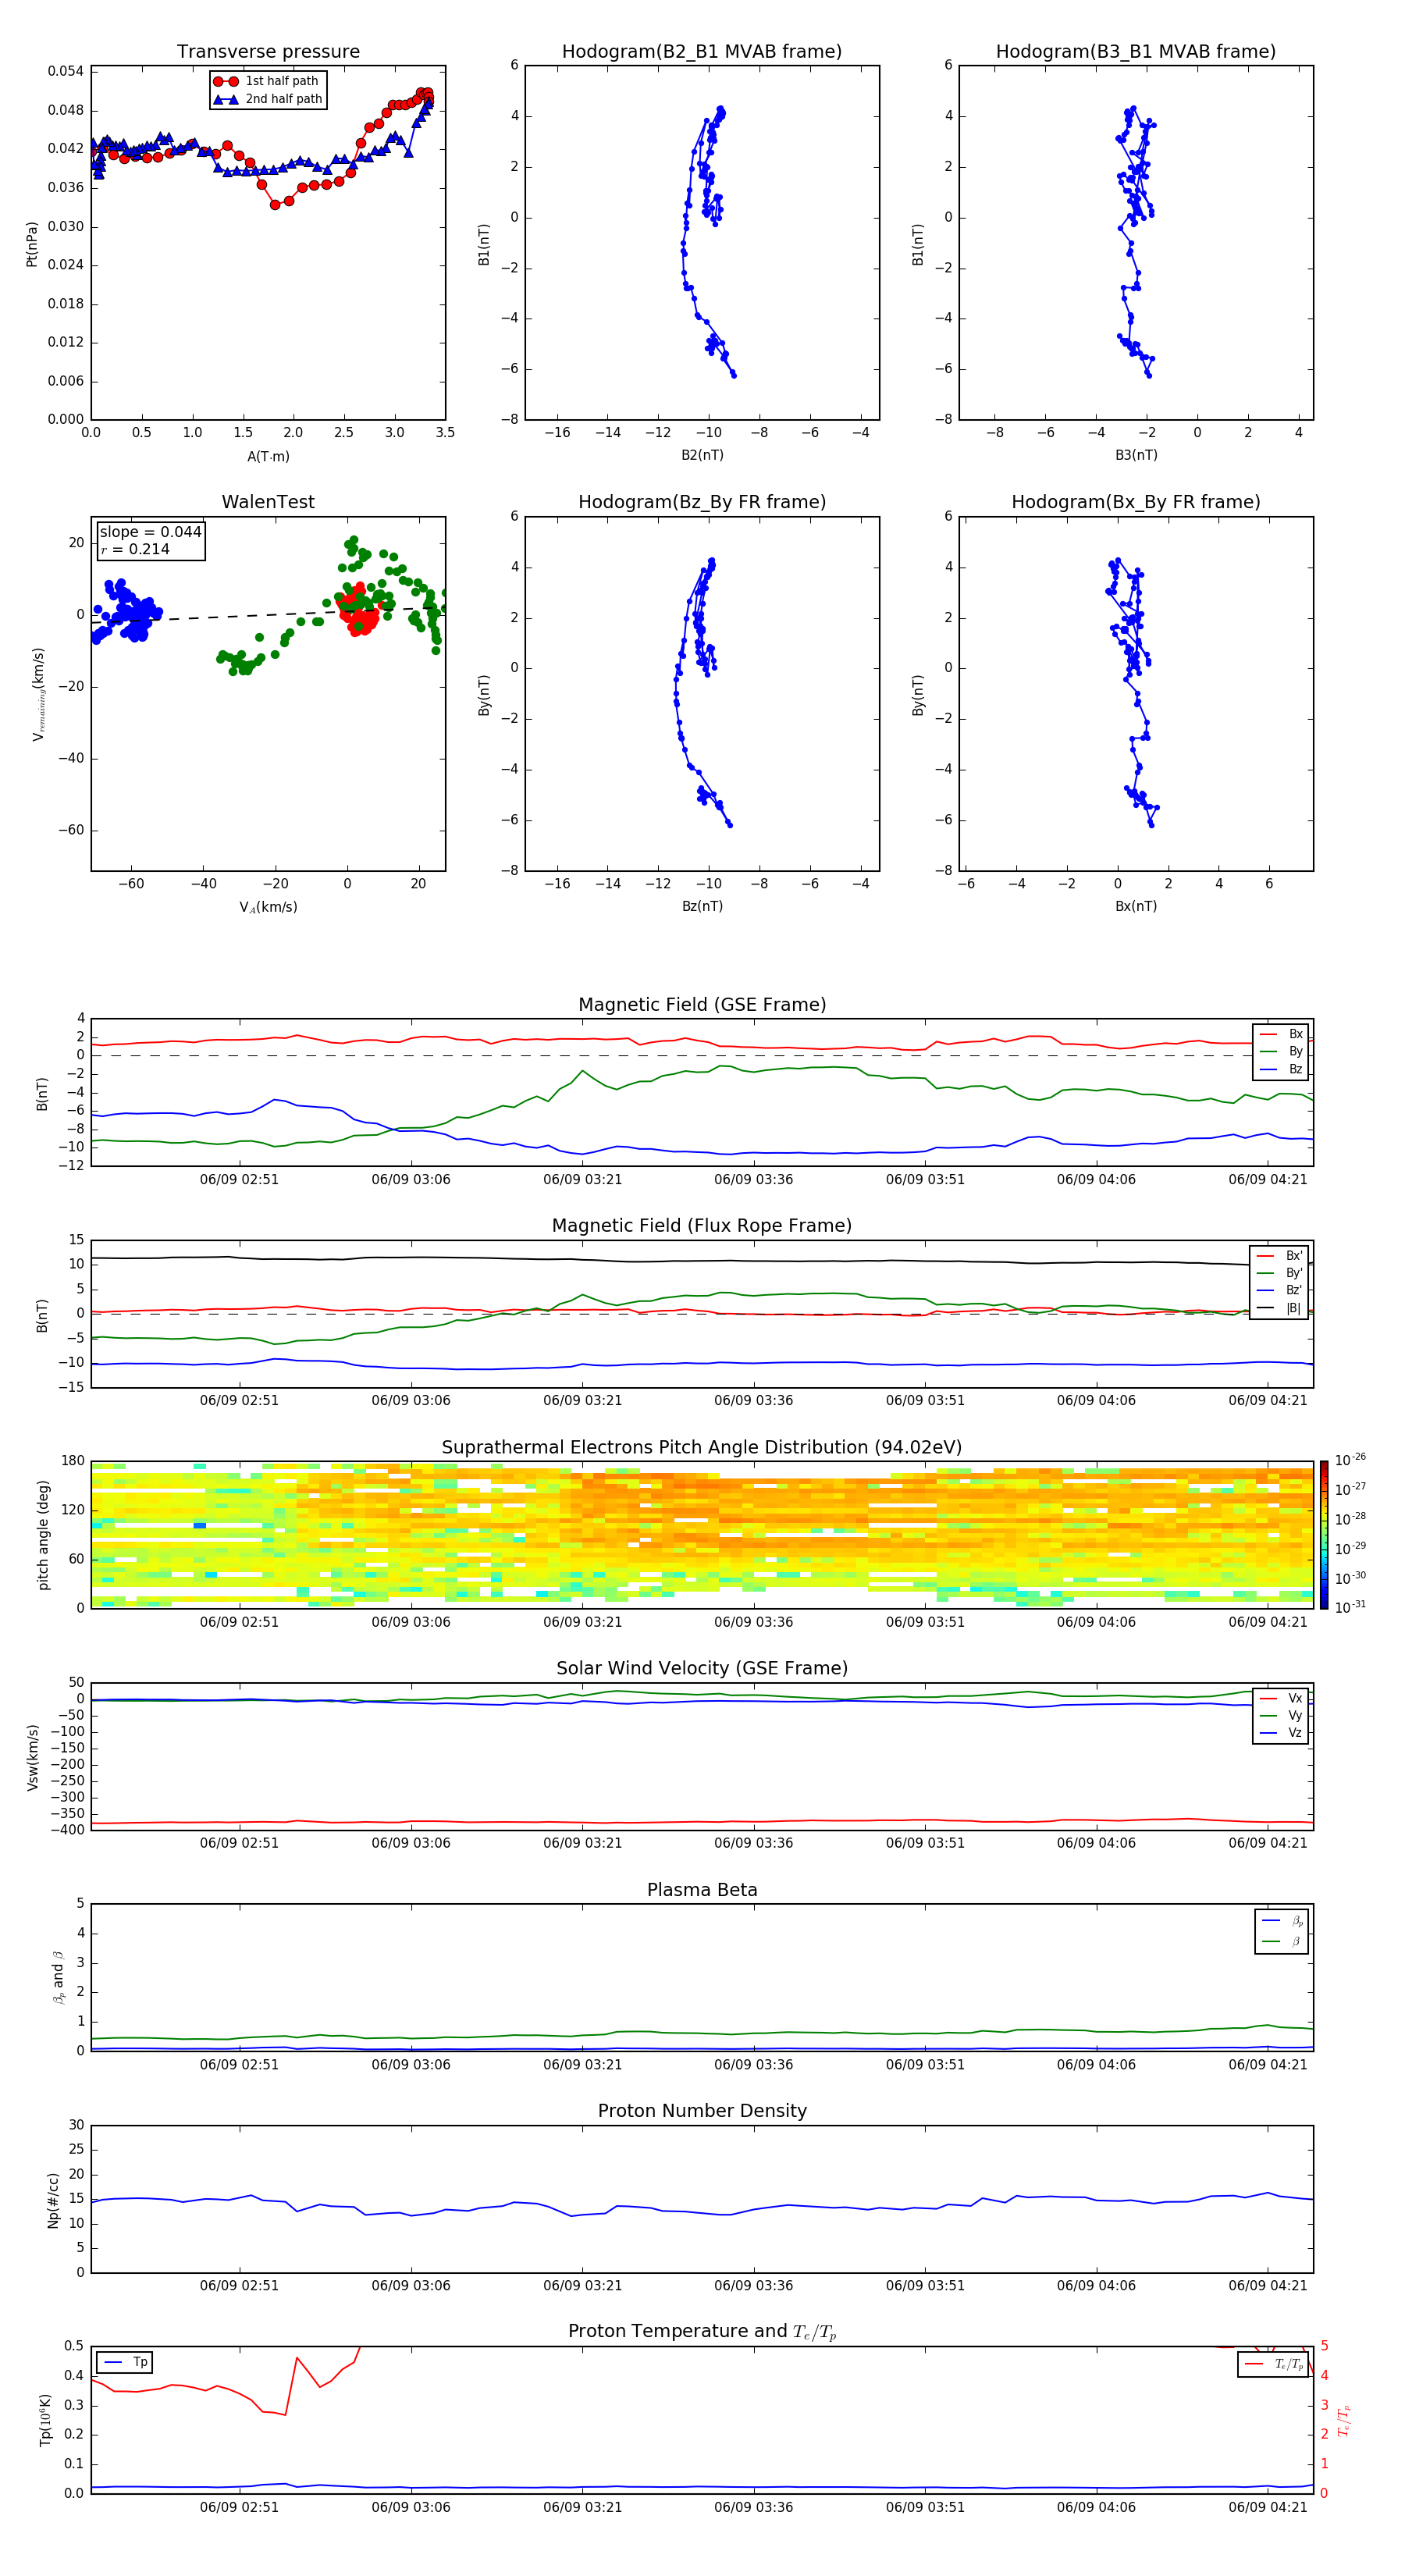Viewport: 1405px width, 2576px height.
Task: Click the pitch angle (deg) axis label
Action: click(x=43, y=1535)
